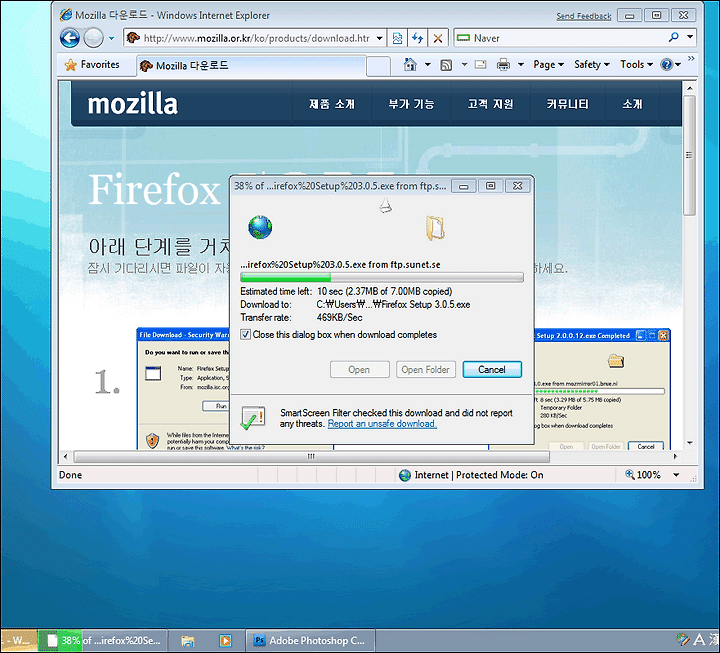Toggle Close this dialog box when download completes

tap(246, 335)
